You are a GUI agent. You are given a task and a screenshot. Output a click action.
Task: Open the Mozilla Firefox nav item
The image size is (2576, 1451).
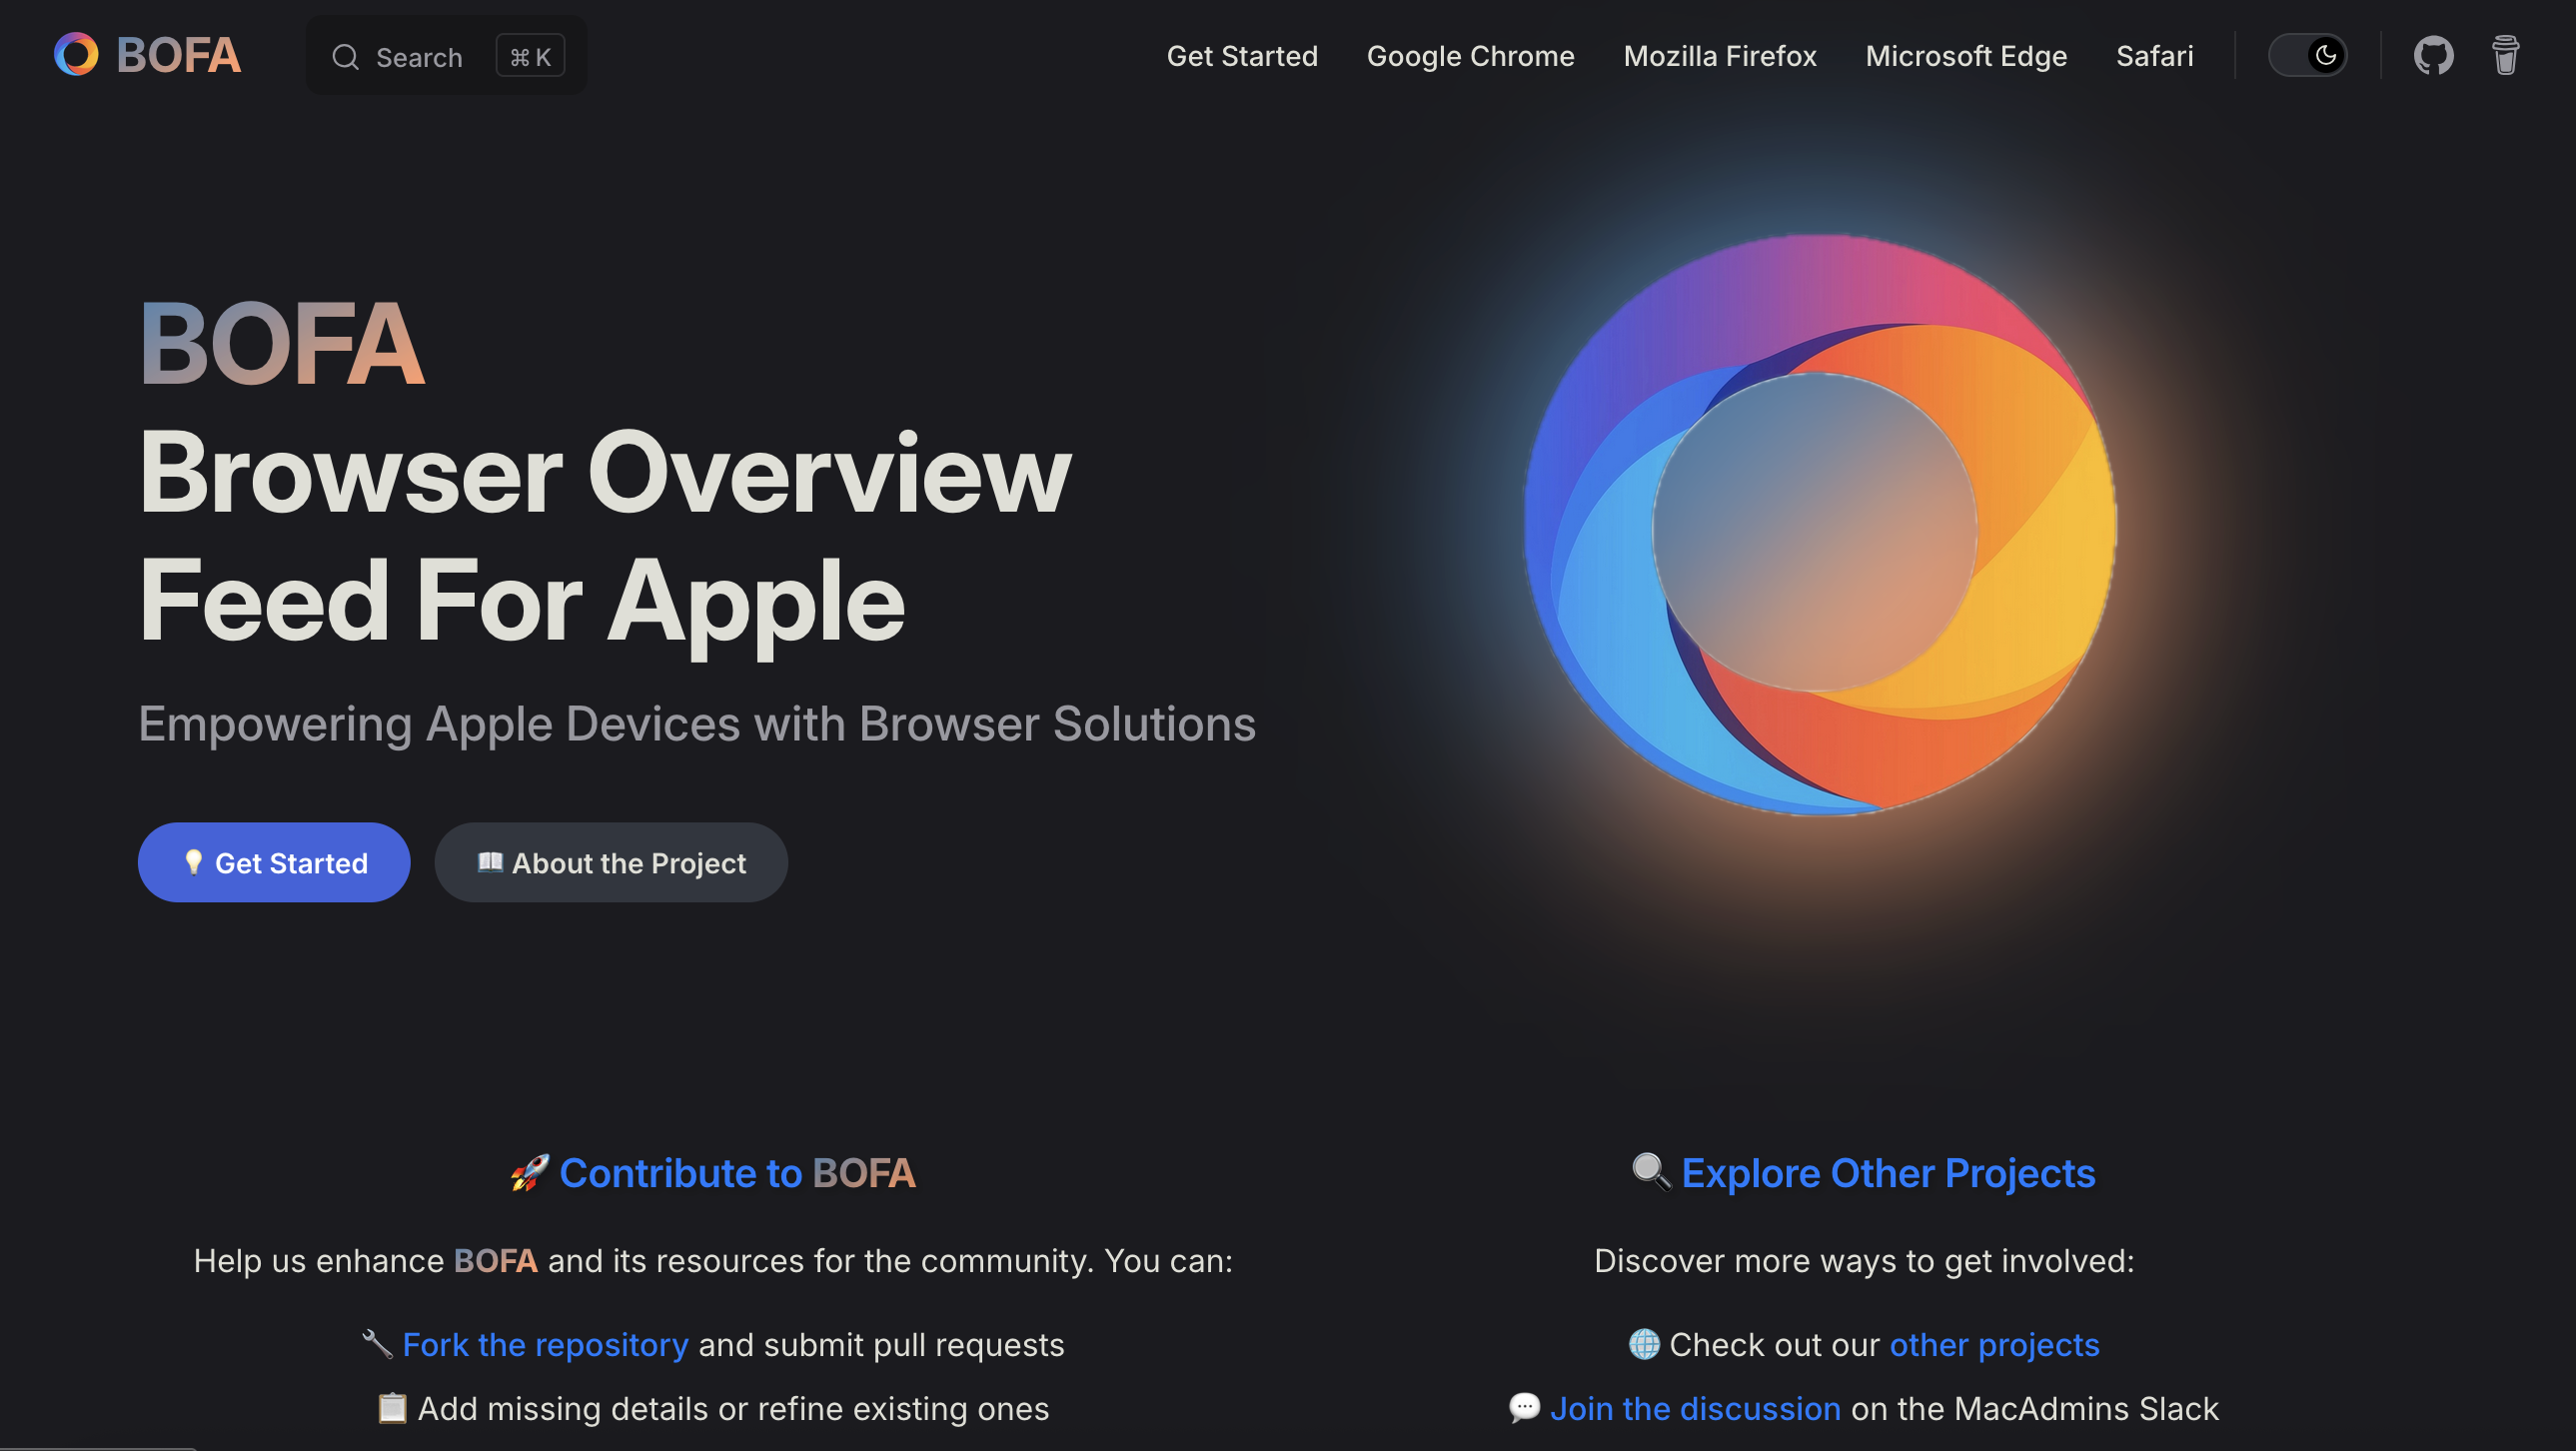coord(1719,56)
